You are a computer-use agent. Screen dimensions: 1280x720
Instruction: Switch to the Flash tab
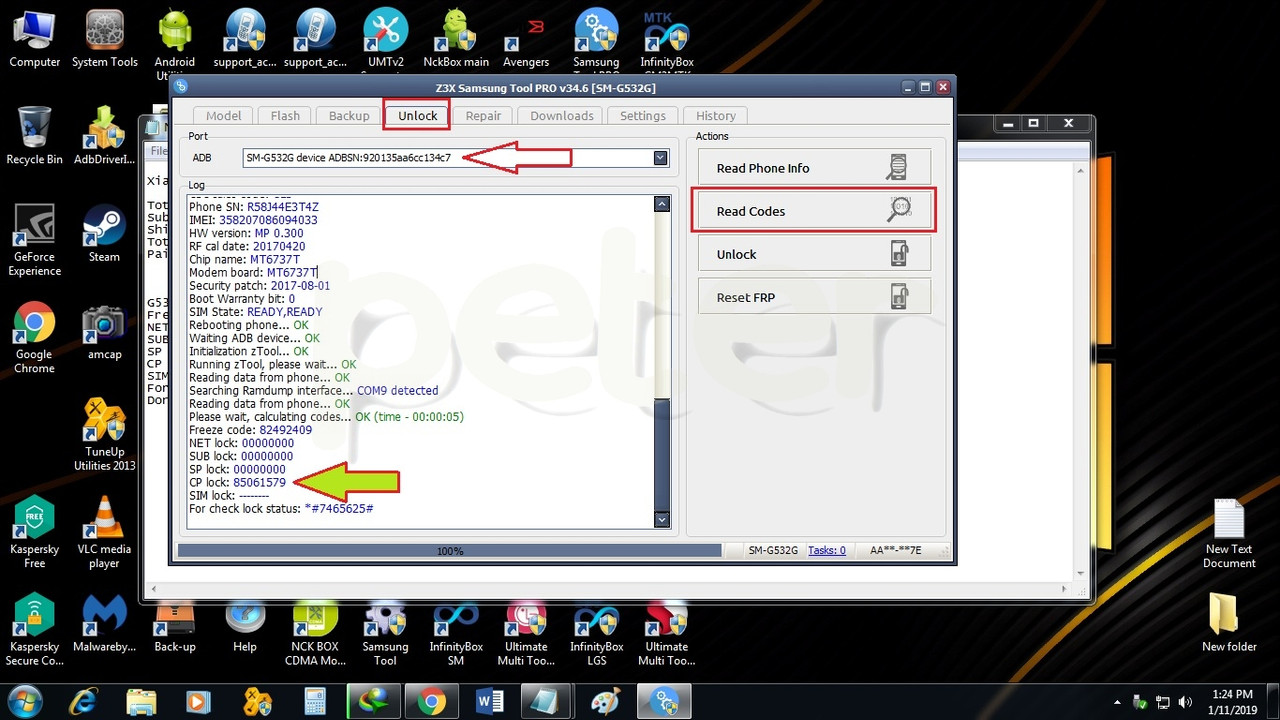tap(285, 116)
